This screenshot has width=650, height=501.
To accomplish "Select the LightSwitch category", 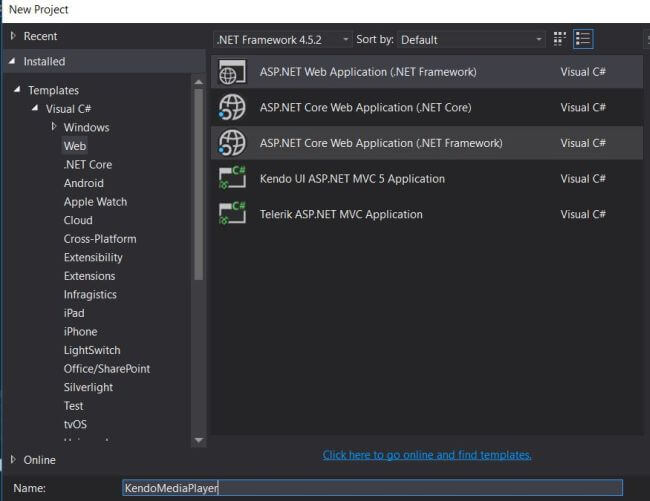I will tap(92, 350).
